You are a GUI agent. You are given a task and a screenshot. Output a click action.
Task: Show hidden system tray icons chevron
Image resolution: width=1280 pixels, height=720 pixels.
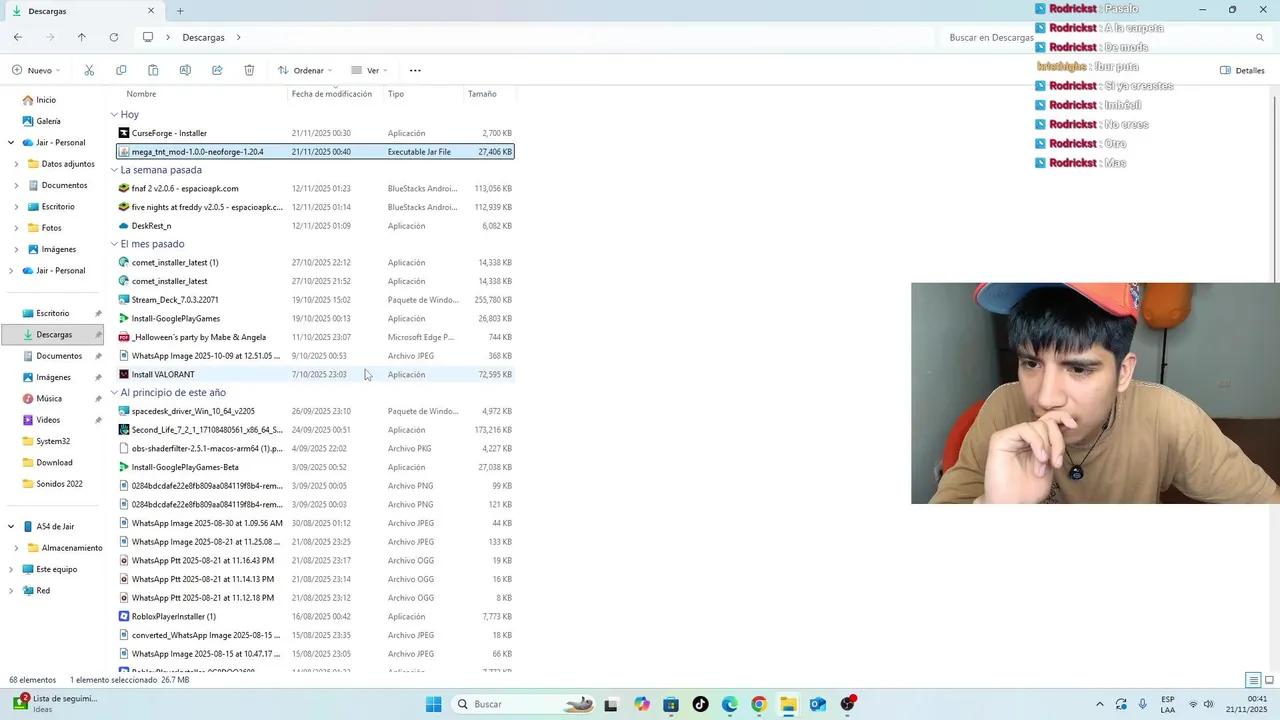pos(1100,704)
